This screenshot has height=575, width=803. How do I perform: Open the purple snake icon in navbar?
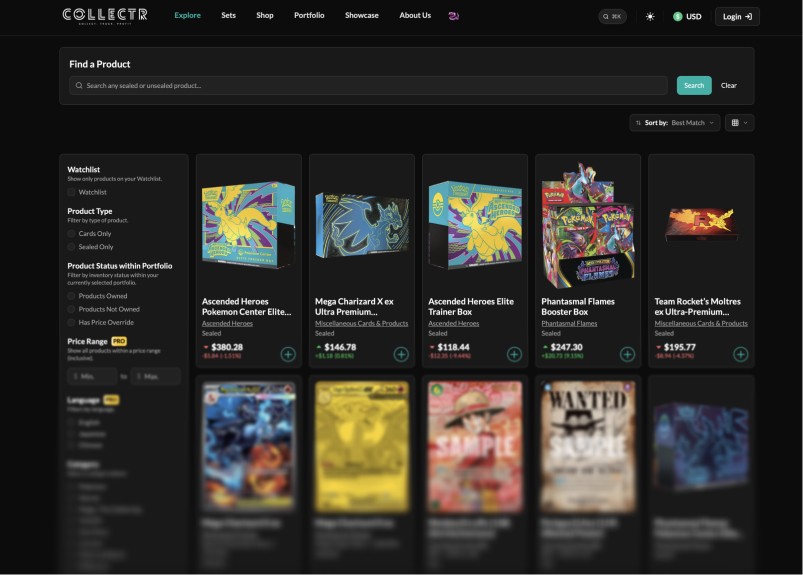453,16
